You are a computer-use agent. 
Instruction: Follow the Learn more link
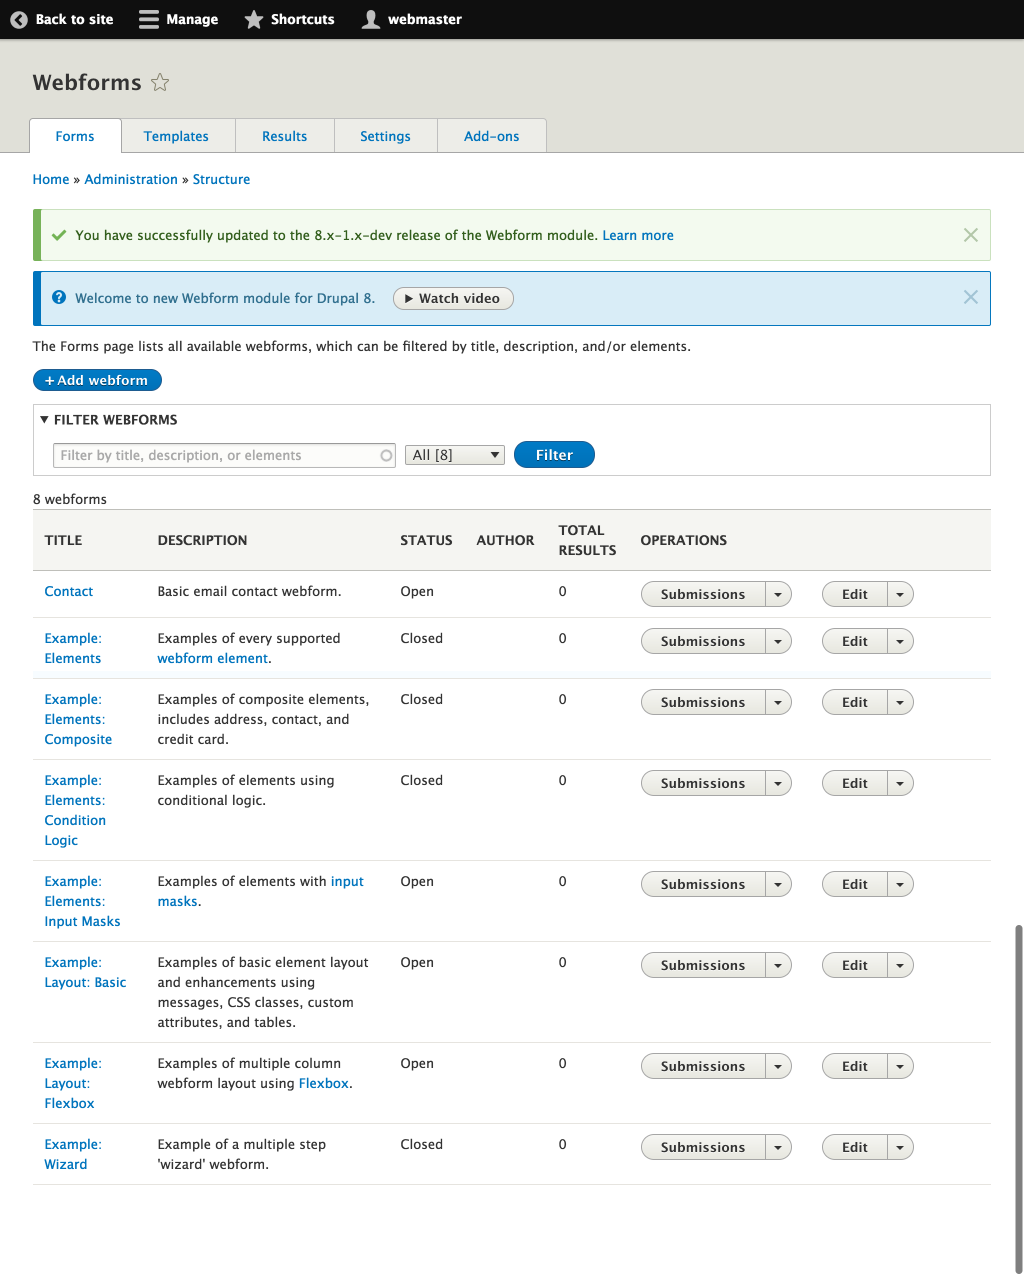click(x=638, y=235)
